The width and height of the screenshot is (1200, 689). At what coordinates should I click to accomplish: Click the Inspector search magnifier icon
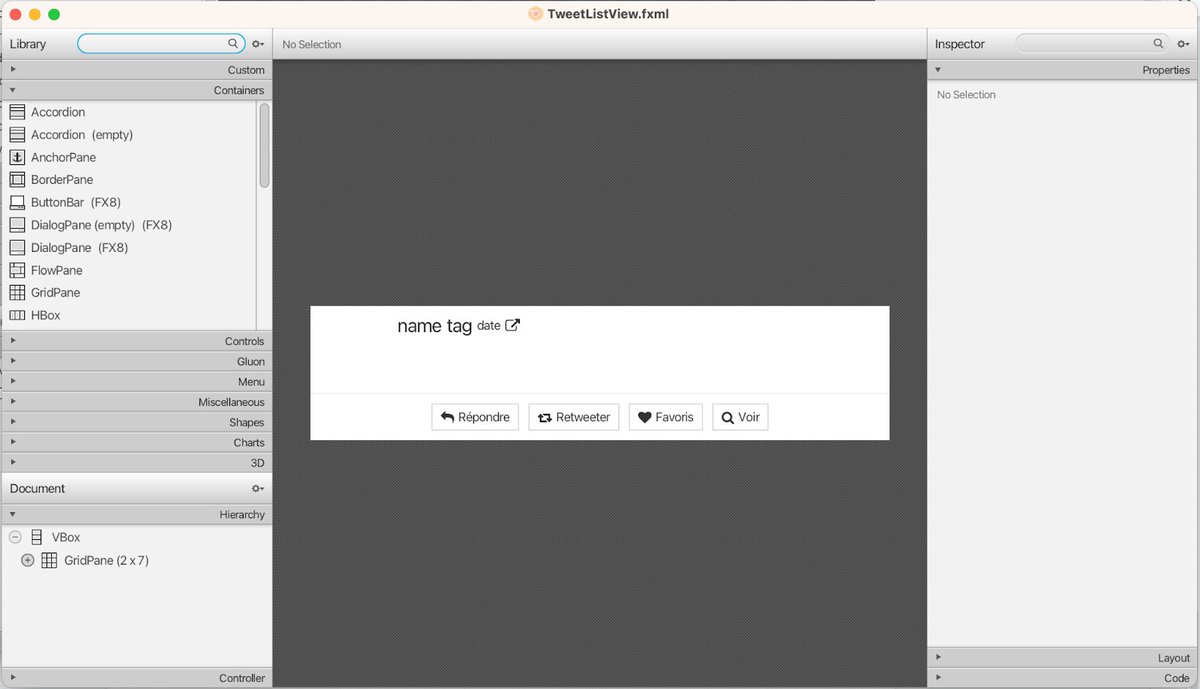pyautogui.click(x=1158, y=44)
